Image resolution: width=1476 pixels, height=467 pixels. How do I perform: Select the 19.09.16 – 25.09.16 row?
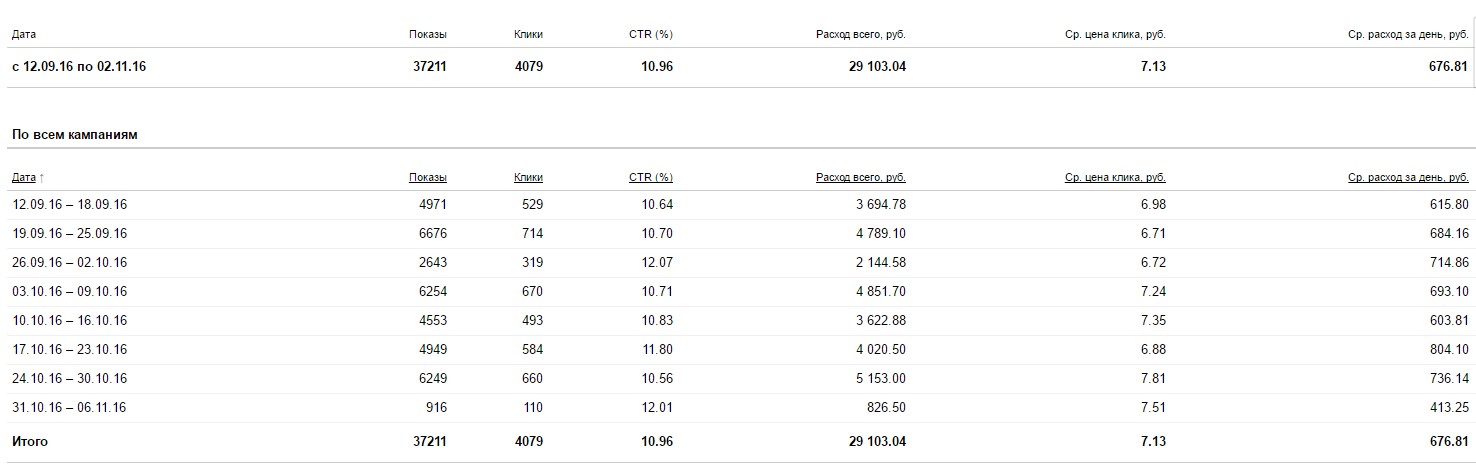point(741,234)
